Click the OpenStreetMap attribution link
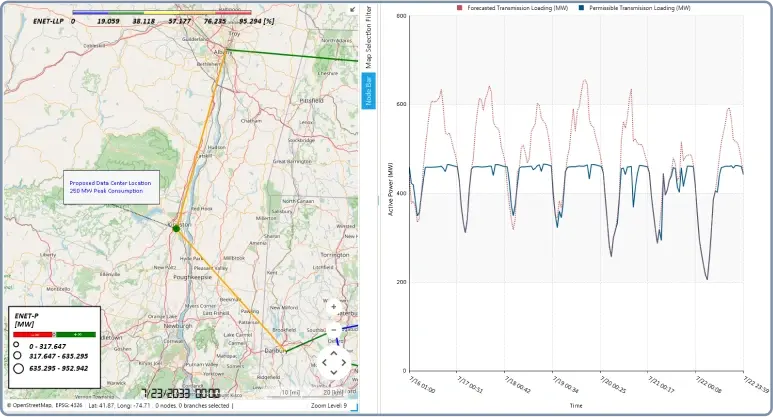The image size is (773, 417). [34, 405]
